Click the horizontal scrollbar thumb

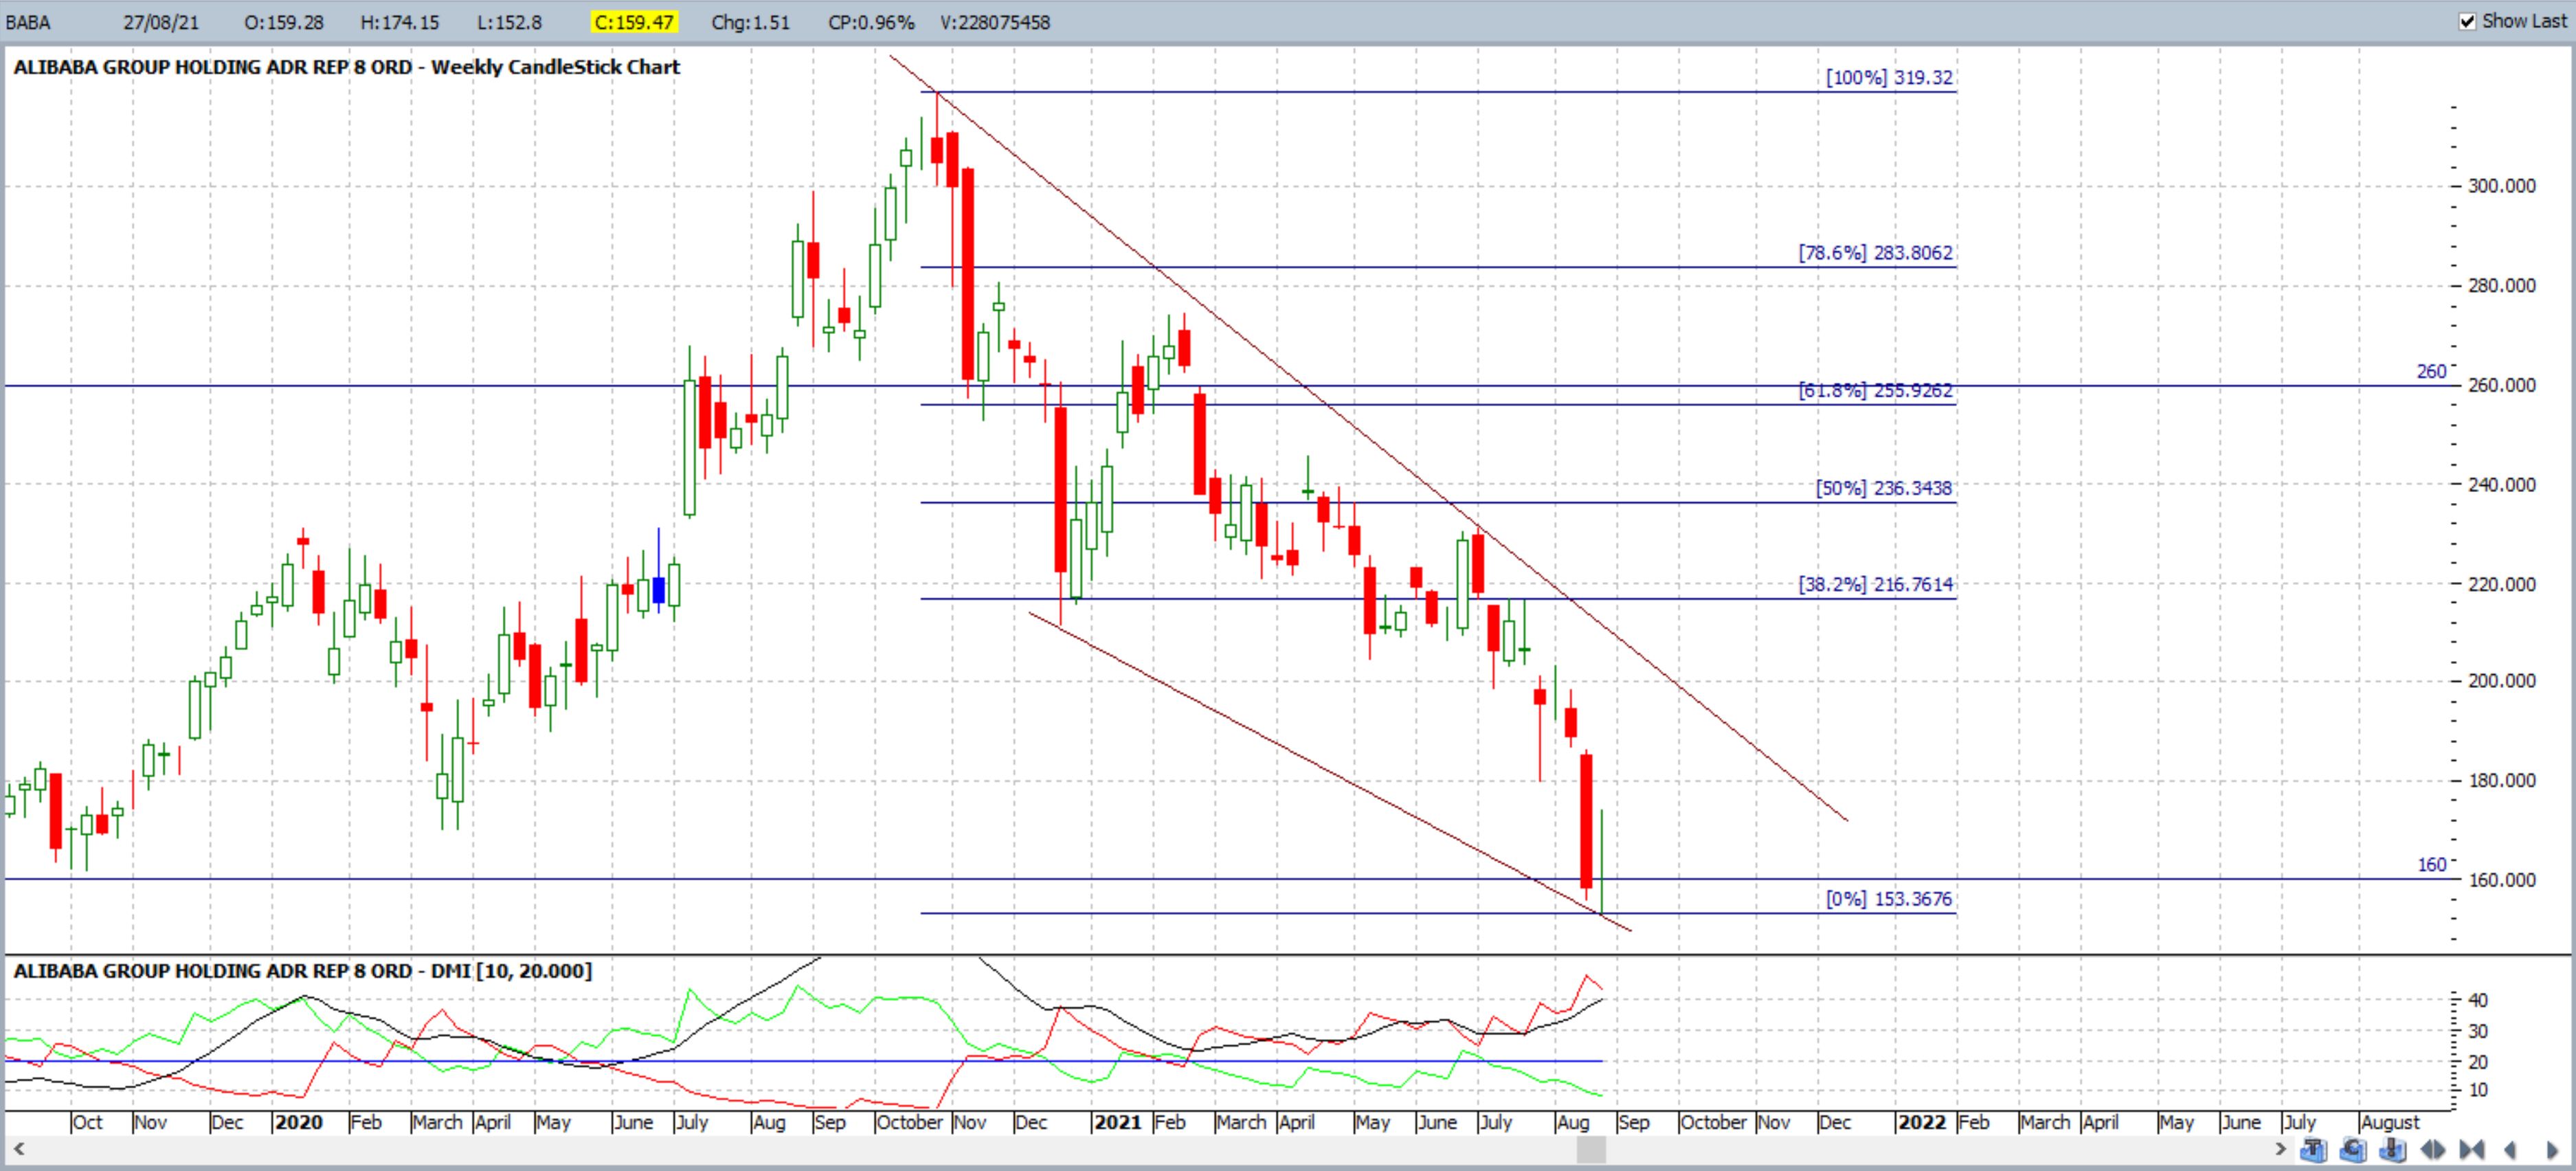click(1591, 1150)
